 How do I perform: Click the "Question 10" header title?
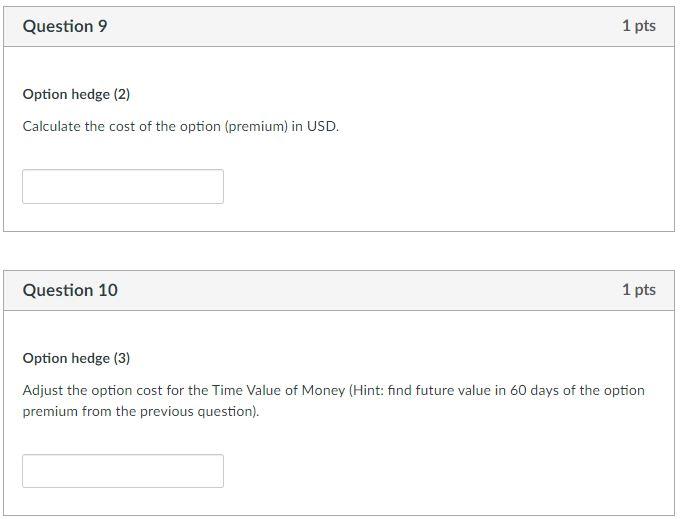[x=70, y=290]
